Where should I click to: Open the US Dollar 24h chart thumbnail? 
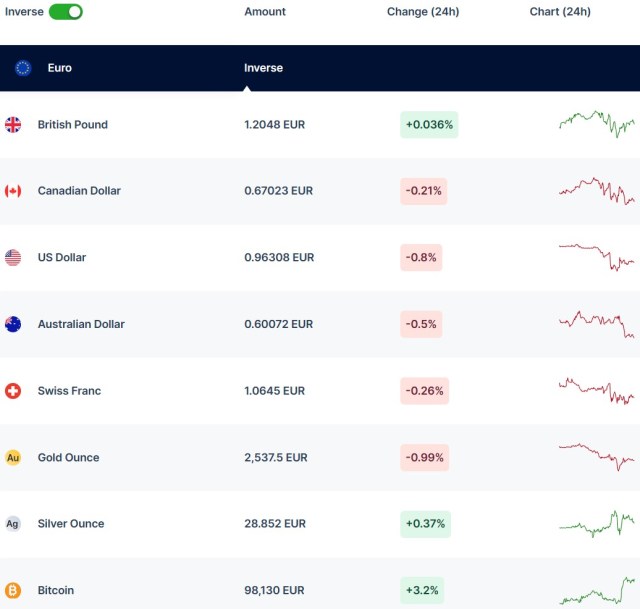pyautogui.click(x=596, y=256)
